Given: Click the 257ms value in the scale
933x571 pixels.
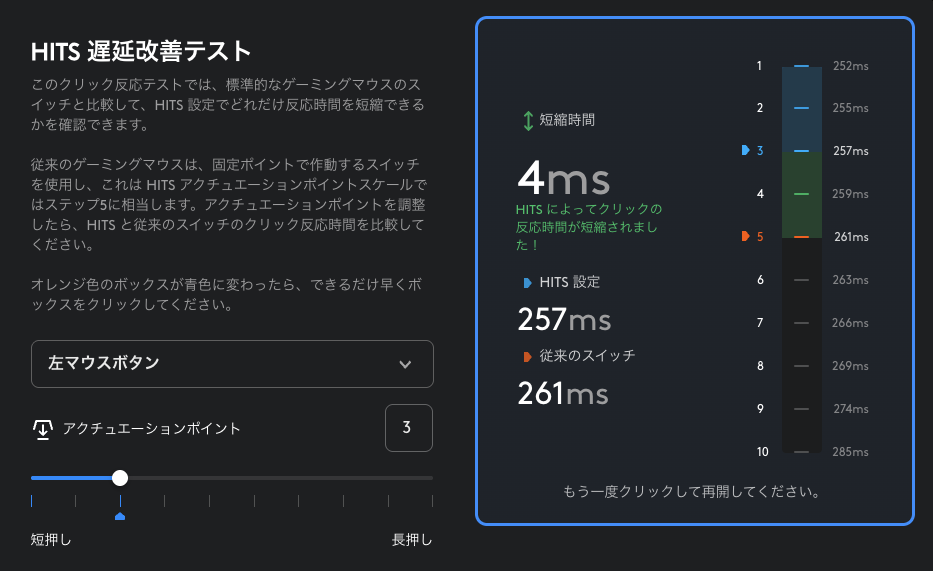Looking at the screenshot, I should pos(850,151).
